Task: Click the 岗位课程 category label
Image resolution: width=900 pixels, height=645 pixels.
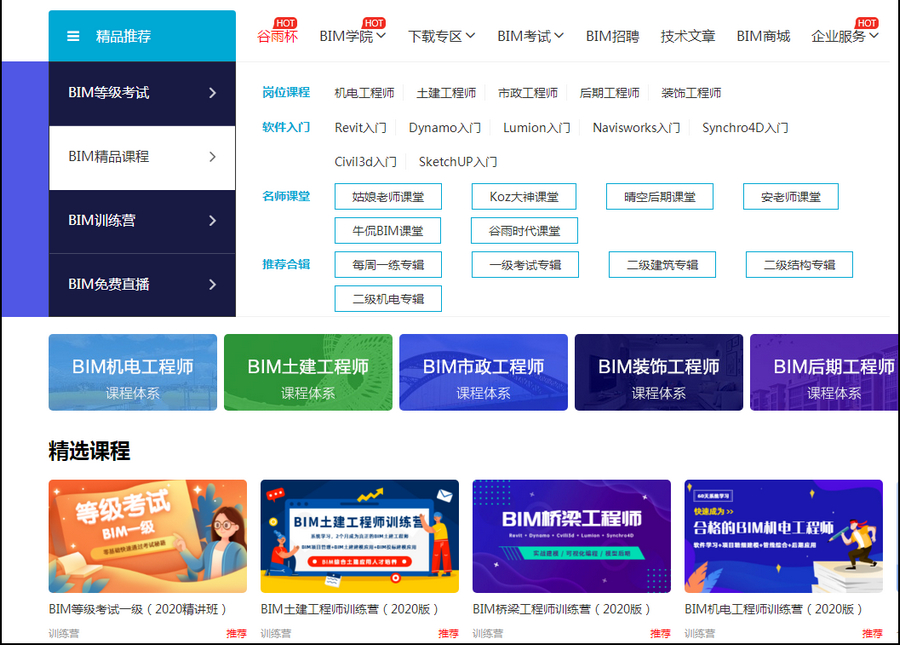Action: point(286,92)
